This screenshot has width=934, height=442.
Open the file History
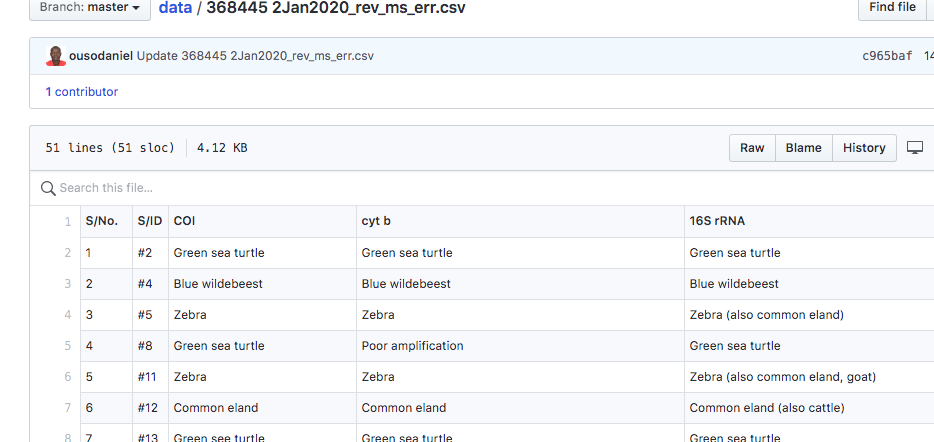click(864, 148)
